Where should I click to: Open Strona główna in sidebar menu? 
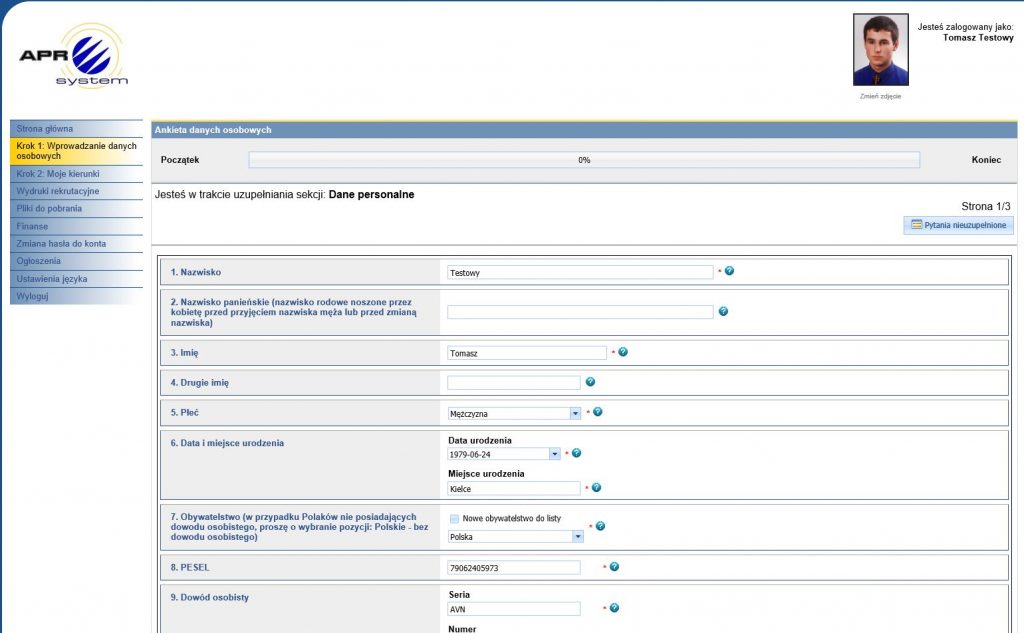(x=76, y=129)
